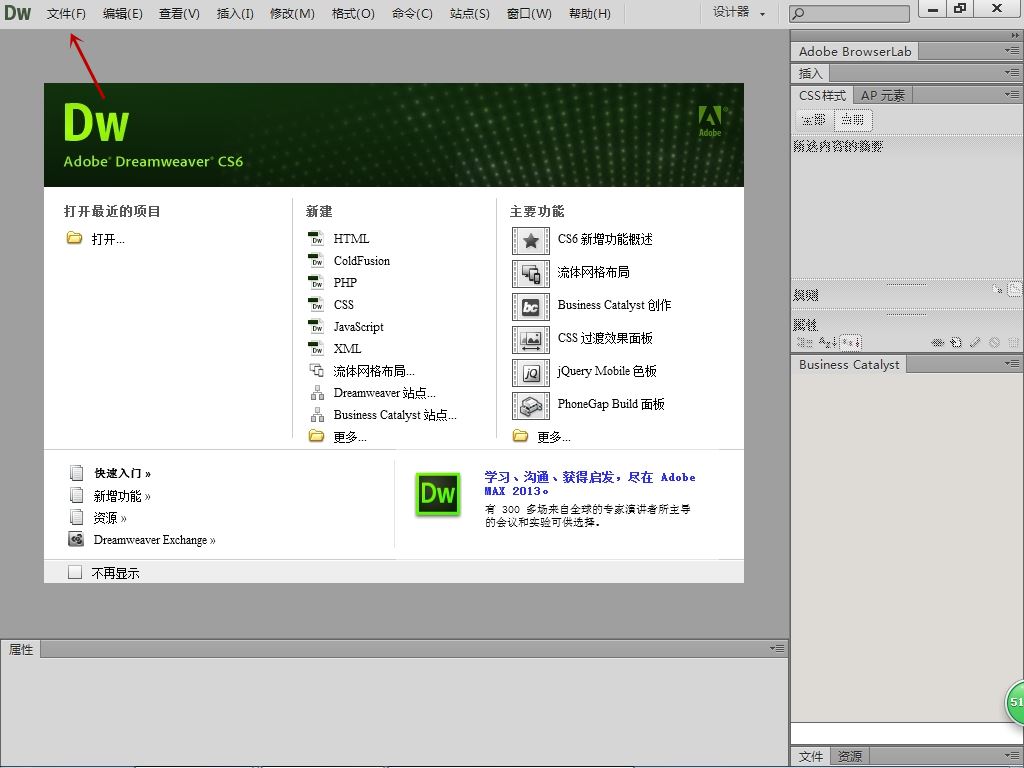This screenshot has height=768, width=1024.
Task: Open Adobe BrowserLab panel options menu
Action: pos(1012,51)
